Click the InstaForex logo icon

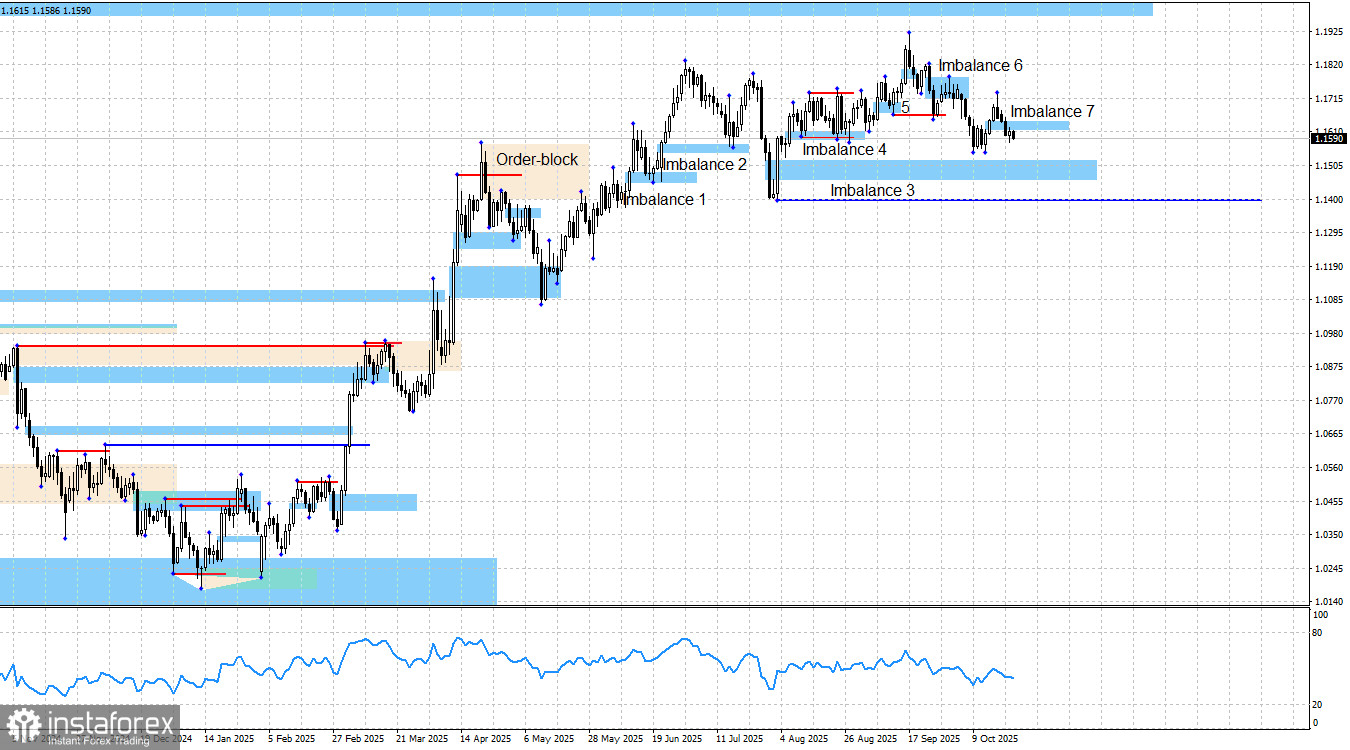click(22, 726)
